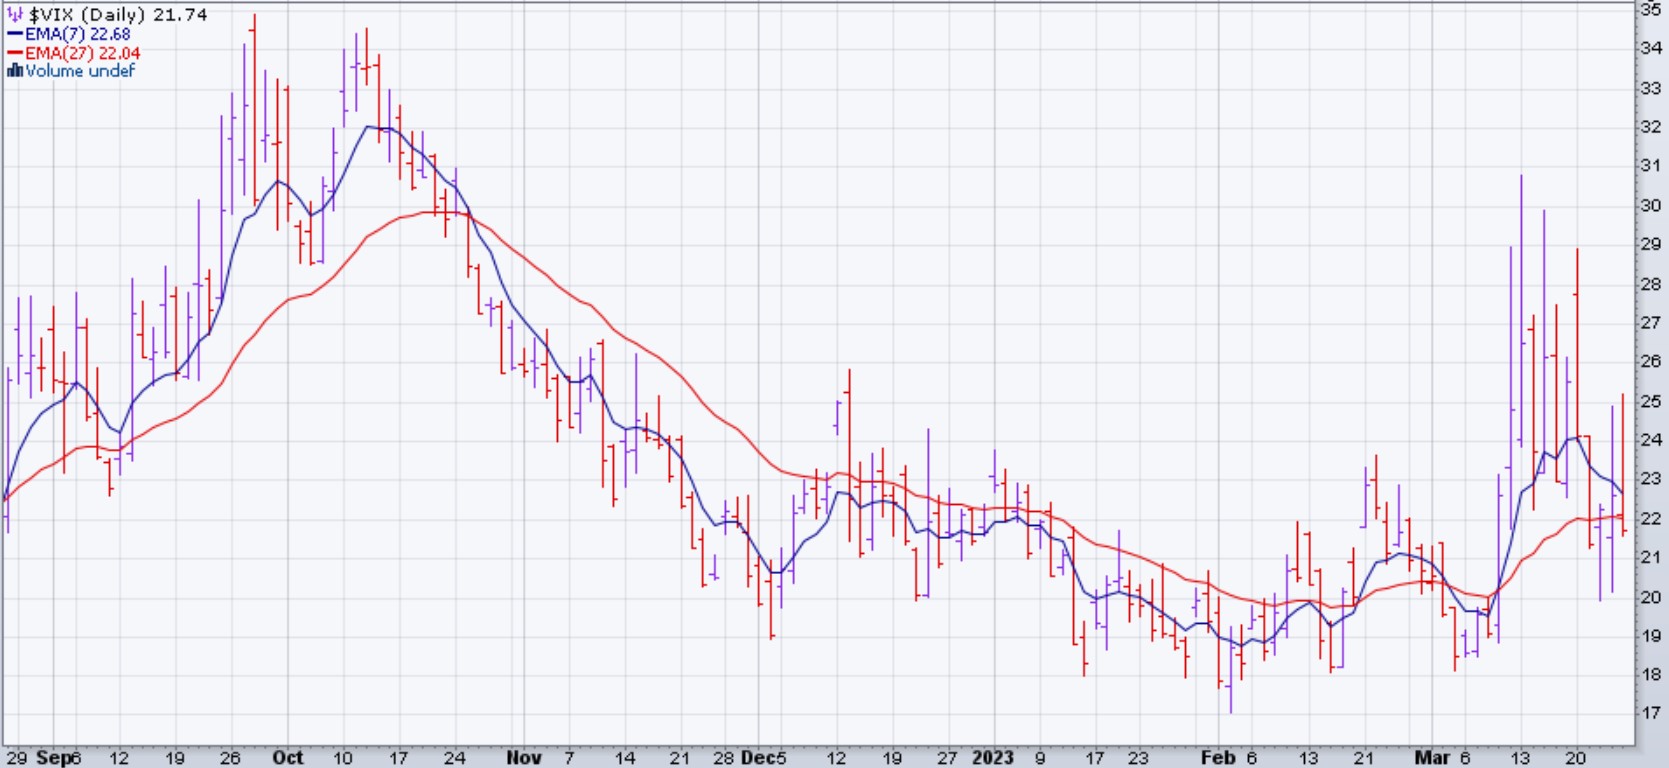Select the Dec5 label on the date axis
Image resolution: width=1669 pixels, height=768 pixels.
(x=764, y=757)
